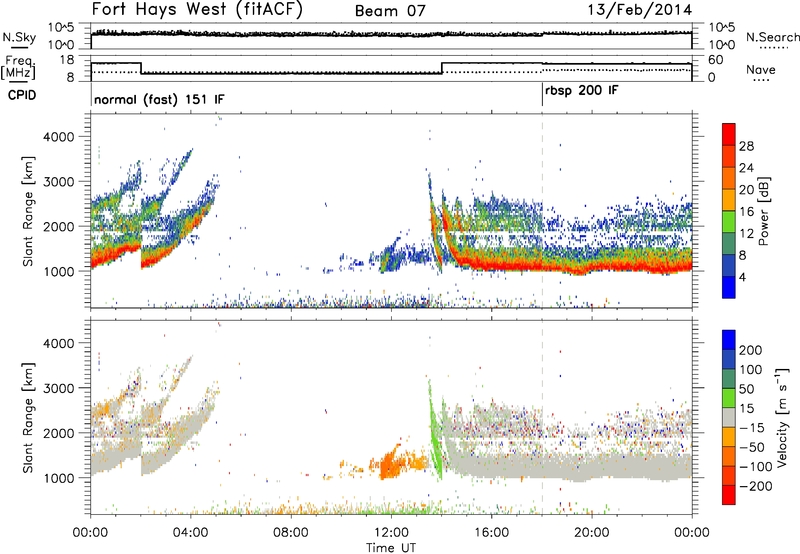Screen dimensions: 800x554
Task: Click the "200" label on the Velocity color bar
Action: [x=750, y=350]
